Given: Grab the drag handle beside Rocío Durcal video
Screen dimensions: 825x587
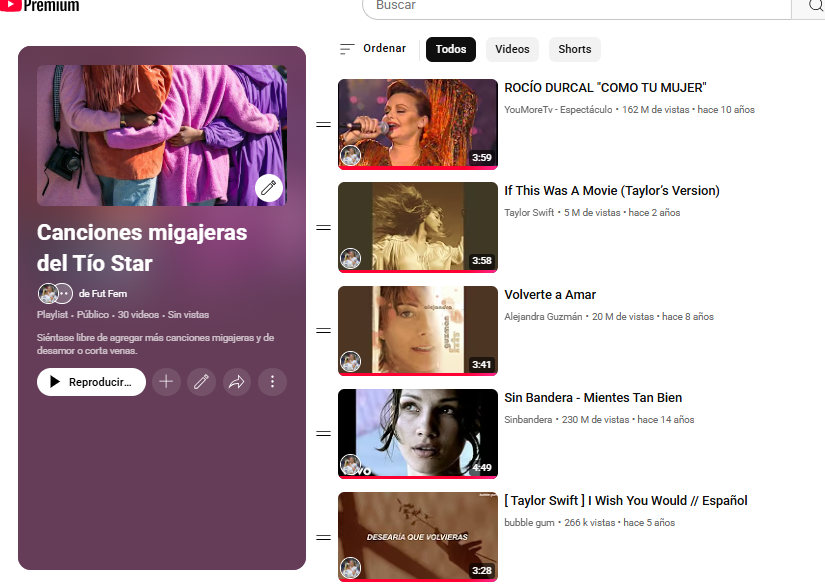Looking at the screenshot, I should [323, 125].
